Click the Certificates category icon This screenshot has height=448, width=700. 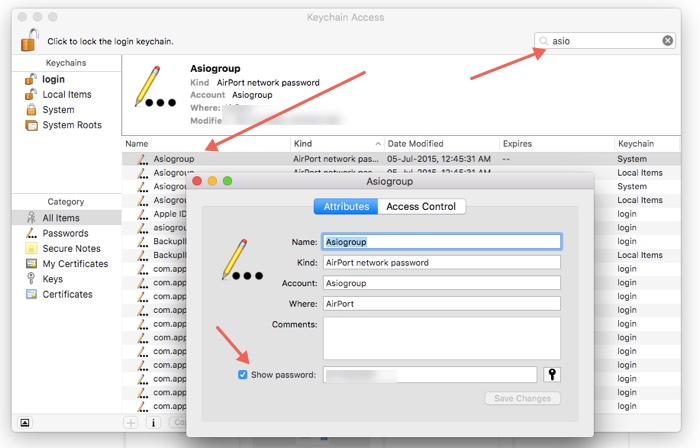coord(31,294)
